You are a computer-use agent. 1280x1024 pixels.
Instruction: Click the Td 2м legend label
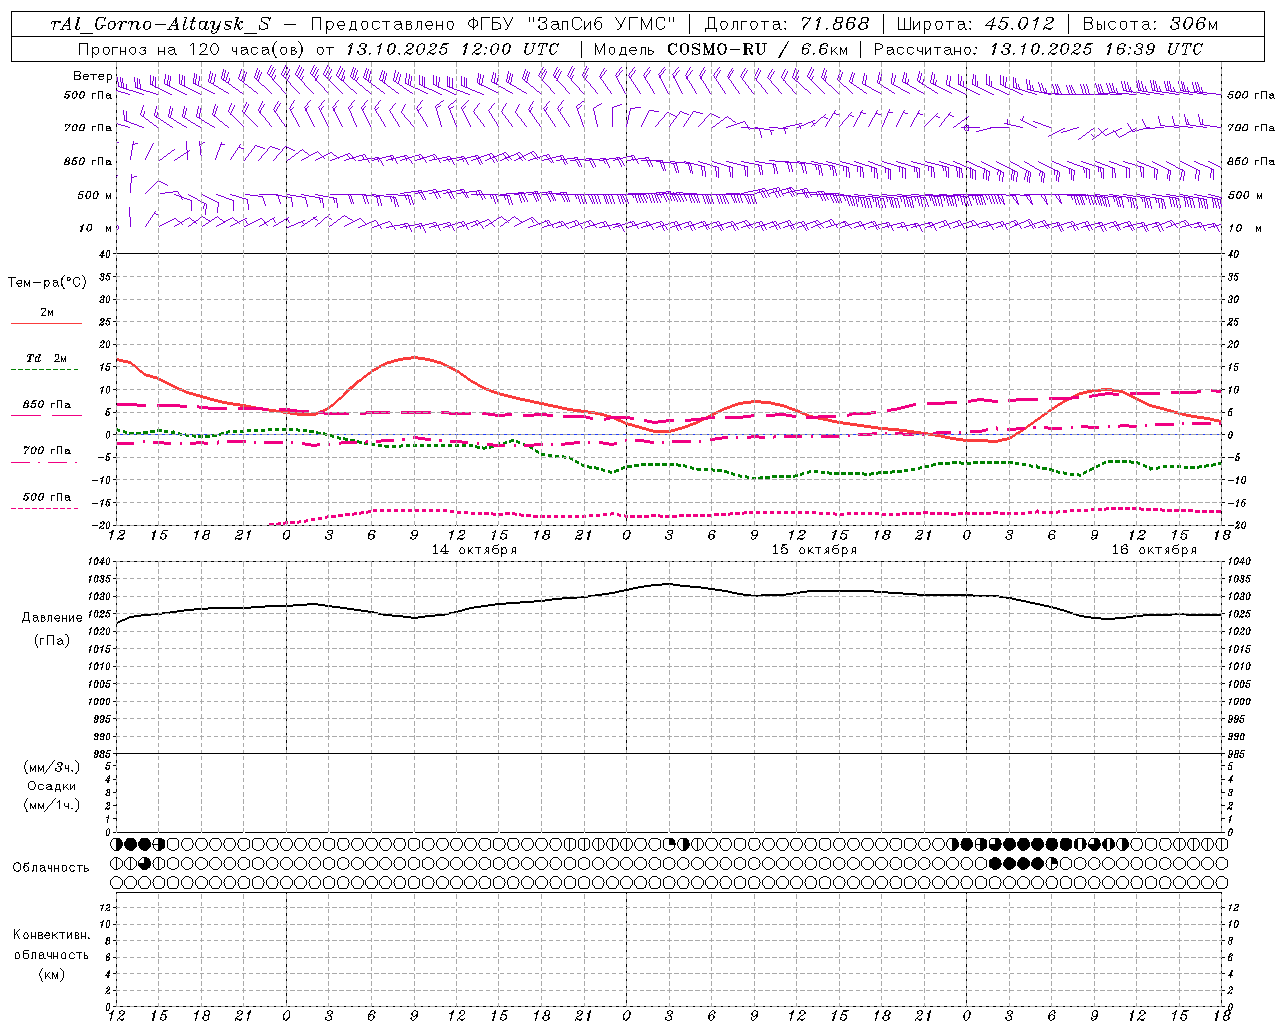46,358
